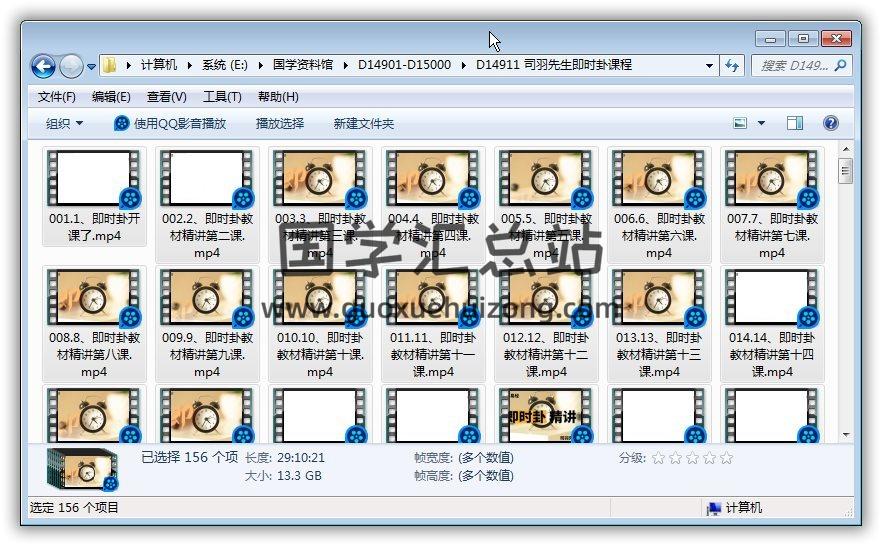This screenshot has height=546, width=882.
Task: Click the scrollbar down arrow
Action: [x=845, y=435]
